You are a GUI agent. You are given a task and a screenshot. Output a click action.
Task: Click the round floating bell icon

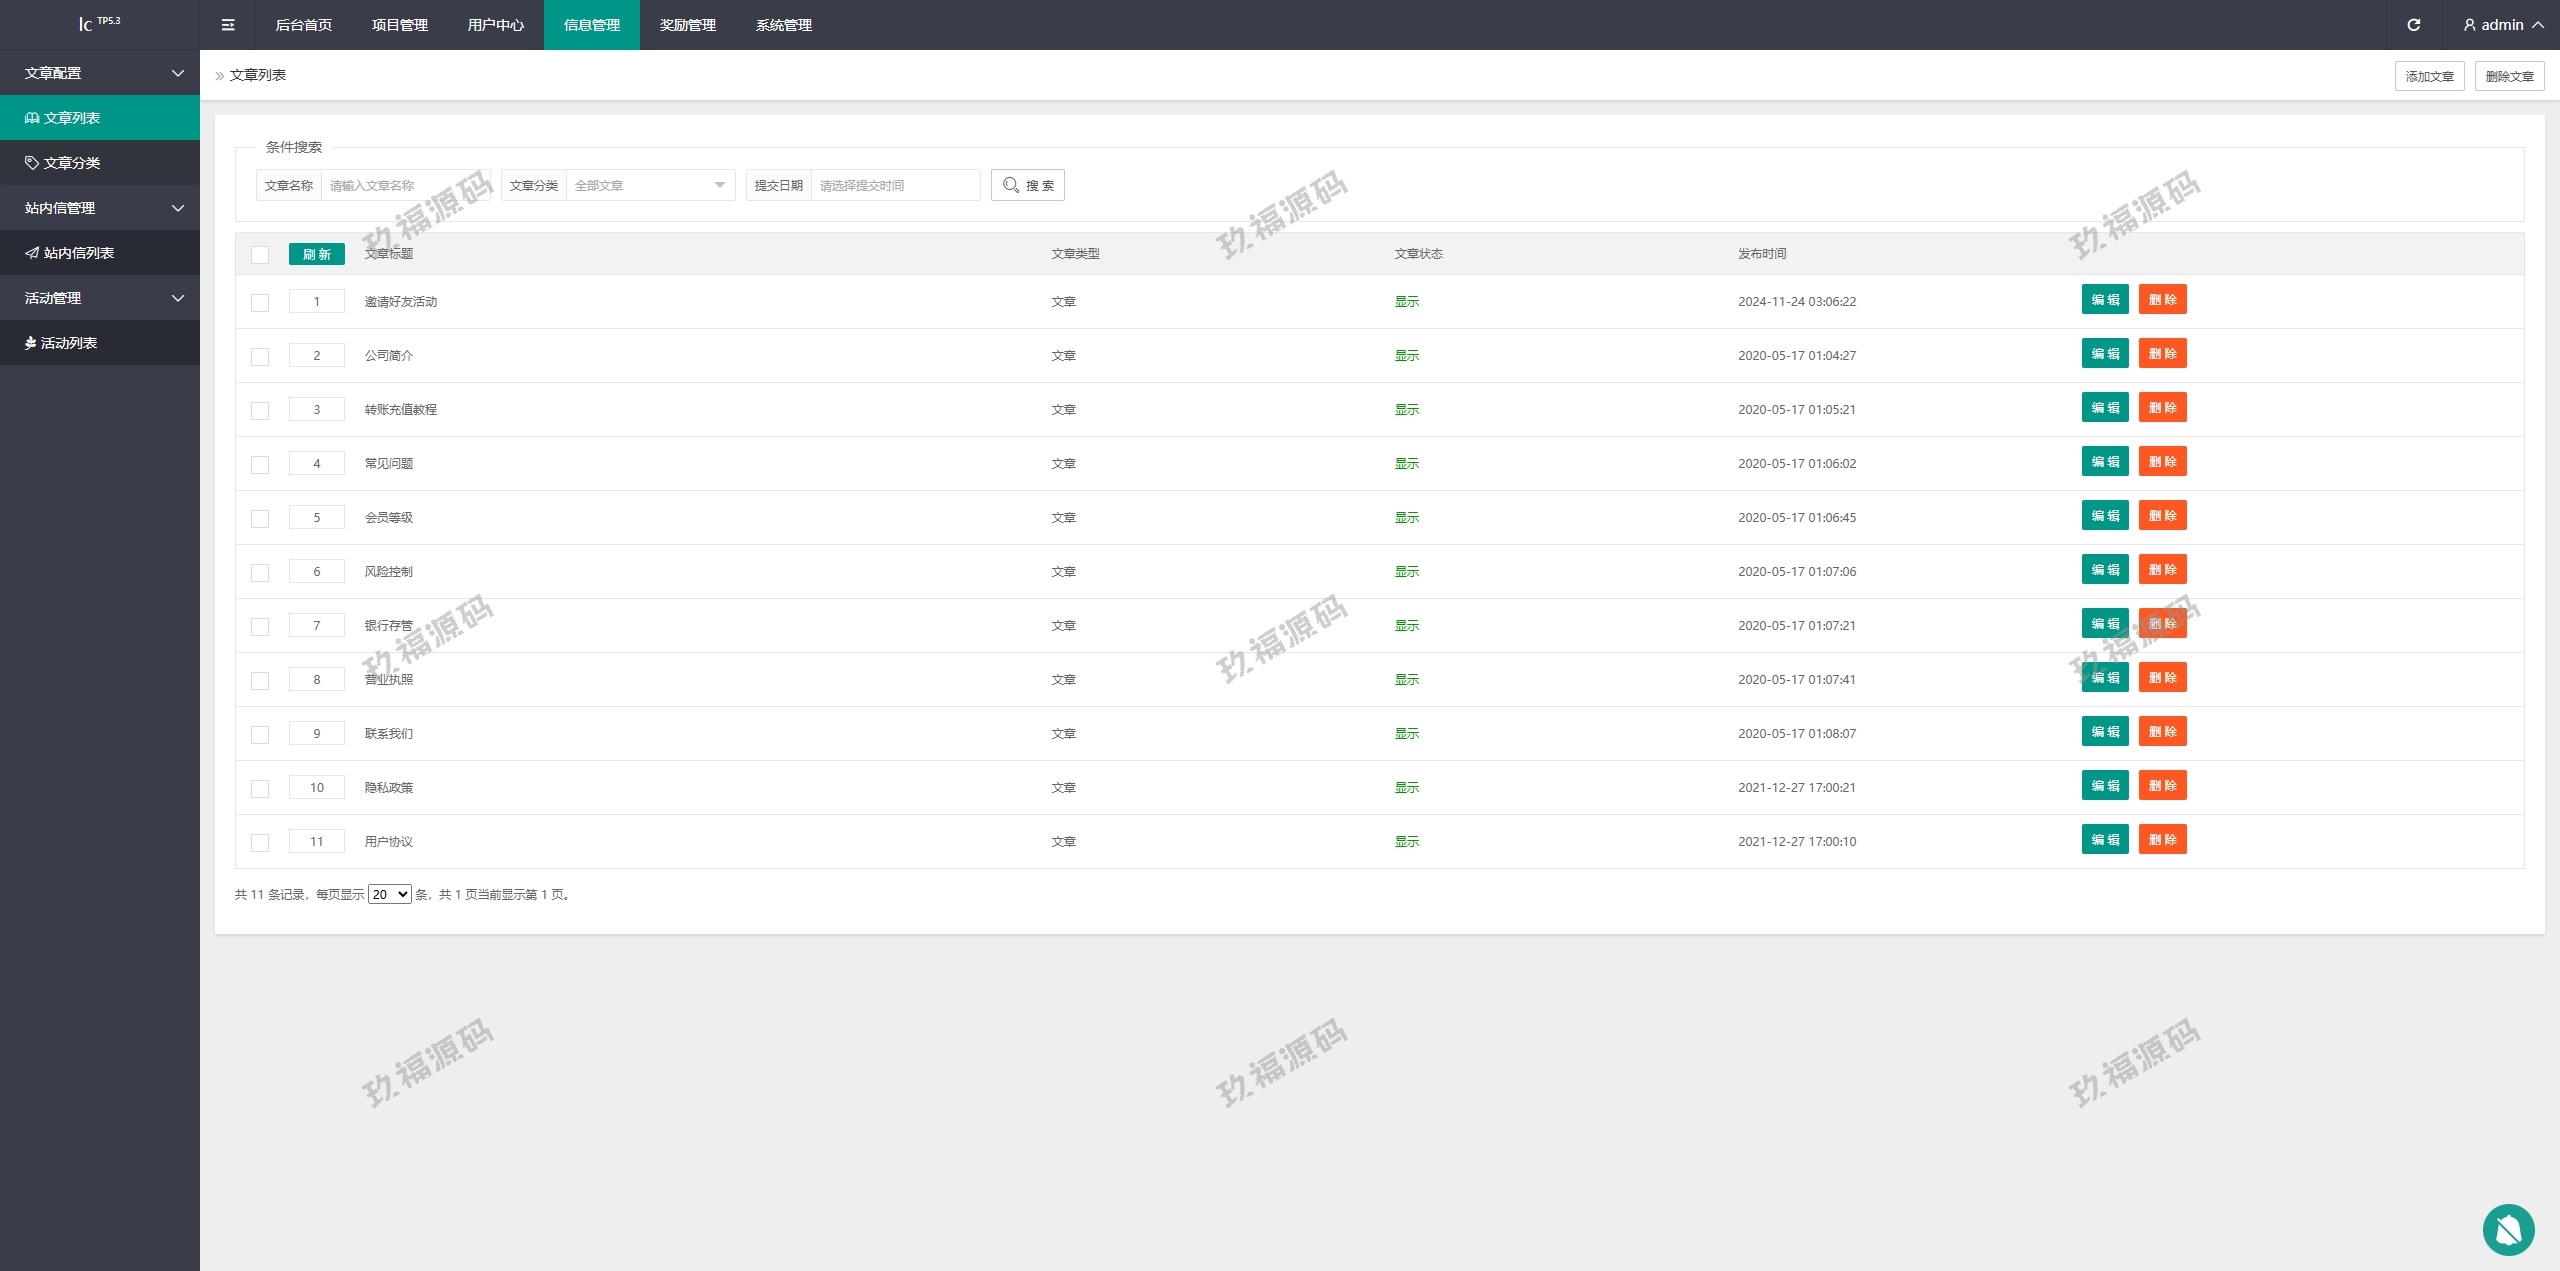(x=2508, y=1229)
